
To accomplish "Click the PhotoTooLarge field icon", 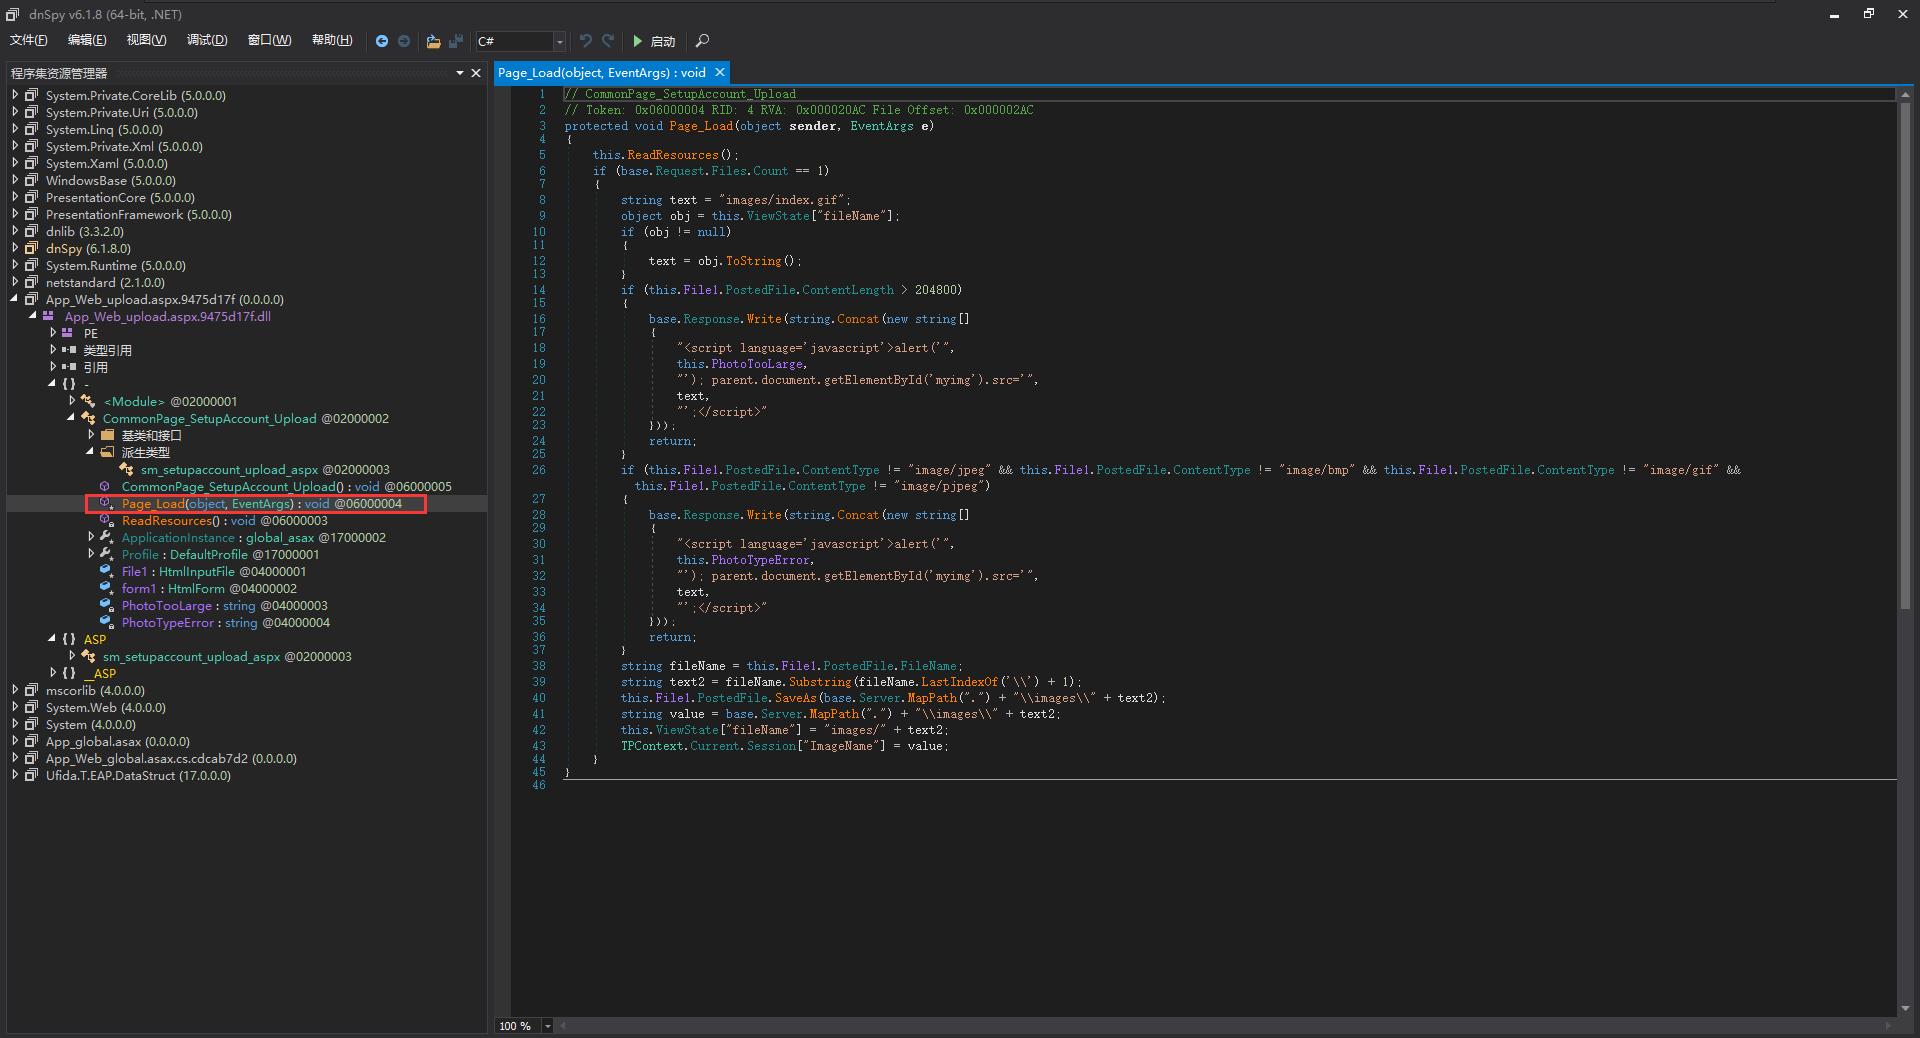I will coord(107,605).
